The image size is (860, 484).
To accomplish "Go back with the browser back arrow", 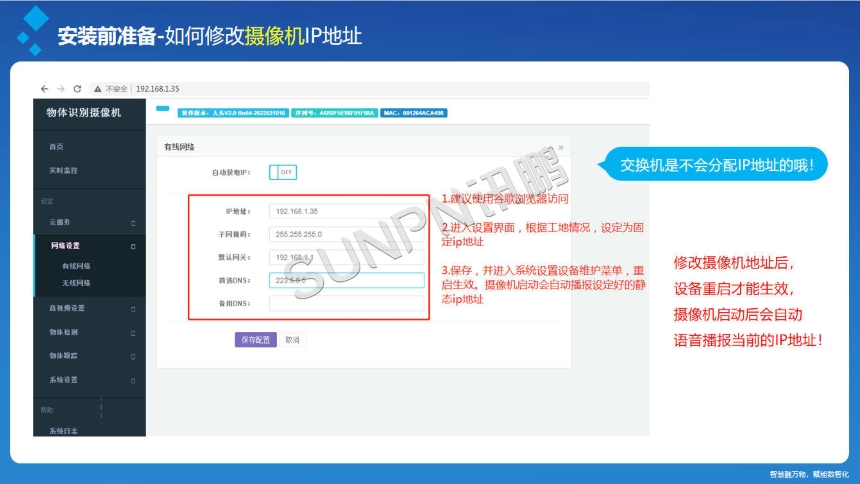I will 44,88.
